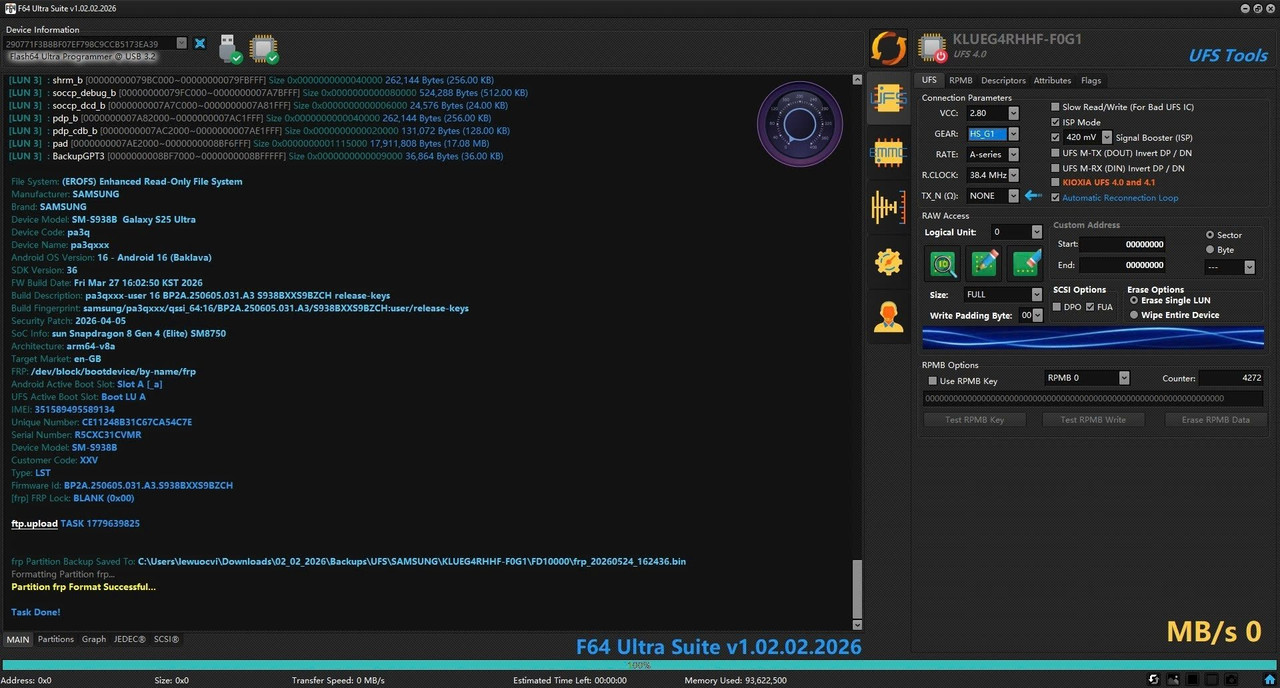The height and width of the screenshot is (688, 1280).
Task: Open the UFS chip sidebar module
Action: click(888, 97)
